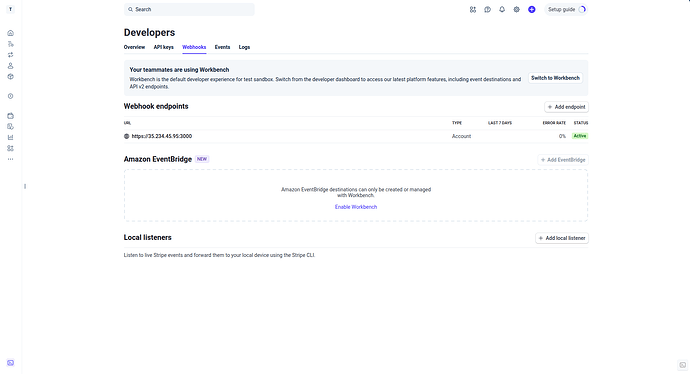Open the Help icon in header
The image size is (690, 374).
(488, 9)
